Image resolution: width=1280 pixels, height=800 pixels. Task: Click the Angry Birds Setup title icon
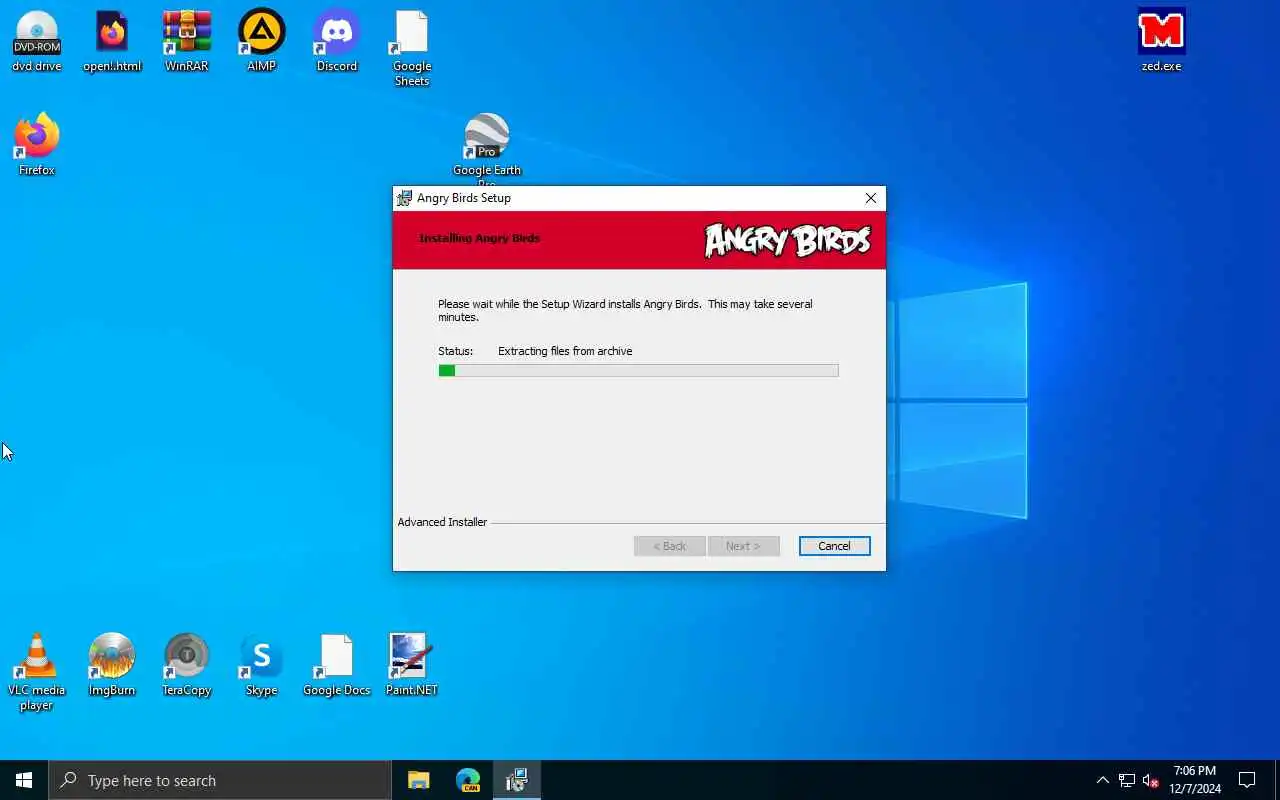(404, 198)
